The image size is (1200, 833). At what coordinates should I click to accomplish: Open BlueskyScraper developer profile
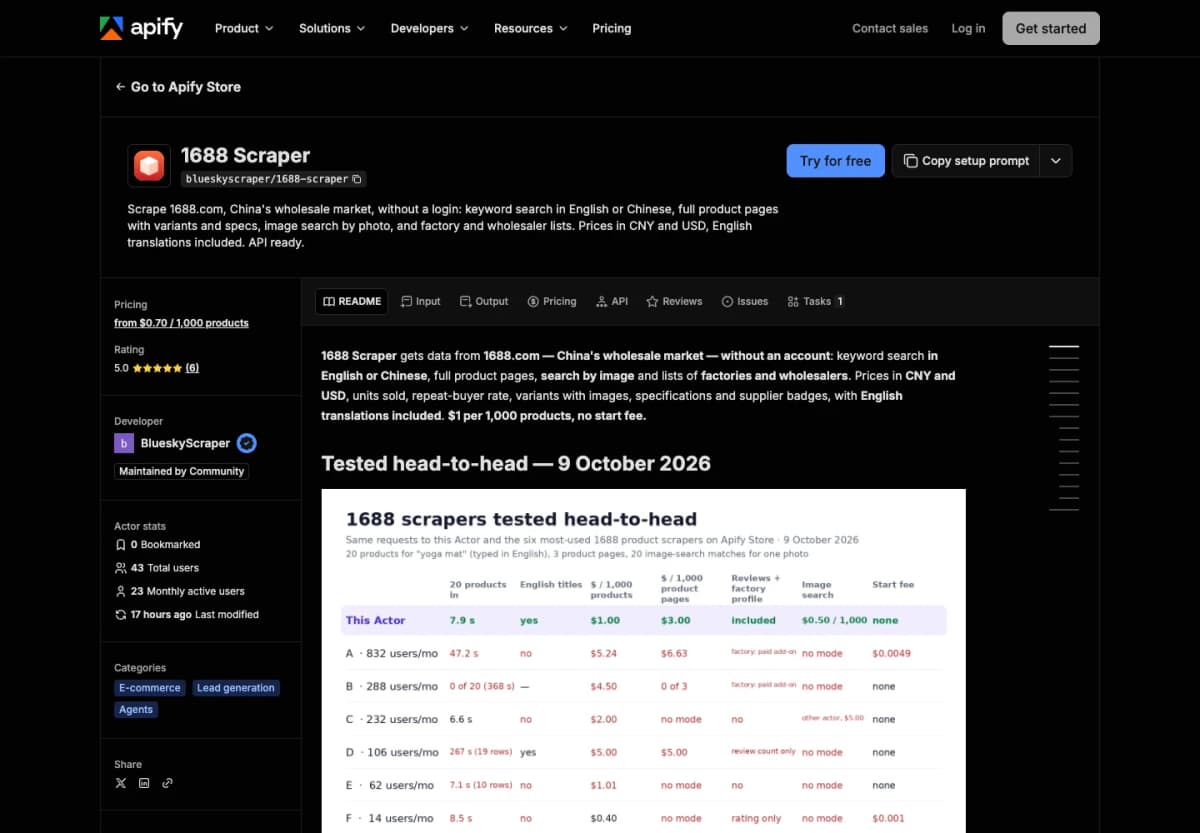click(185, 443)
